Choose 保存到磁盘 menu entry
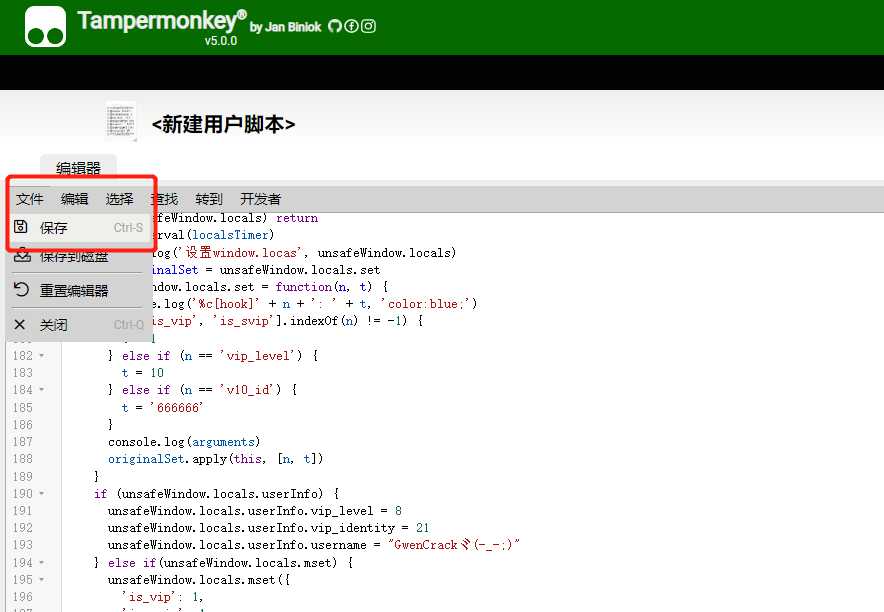This screenshot has width=884, height=612. tap(78, 256)
